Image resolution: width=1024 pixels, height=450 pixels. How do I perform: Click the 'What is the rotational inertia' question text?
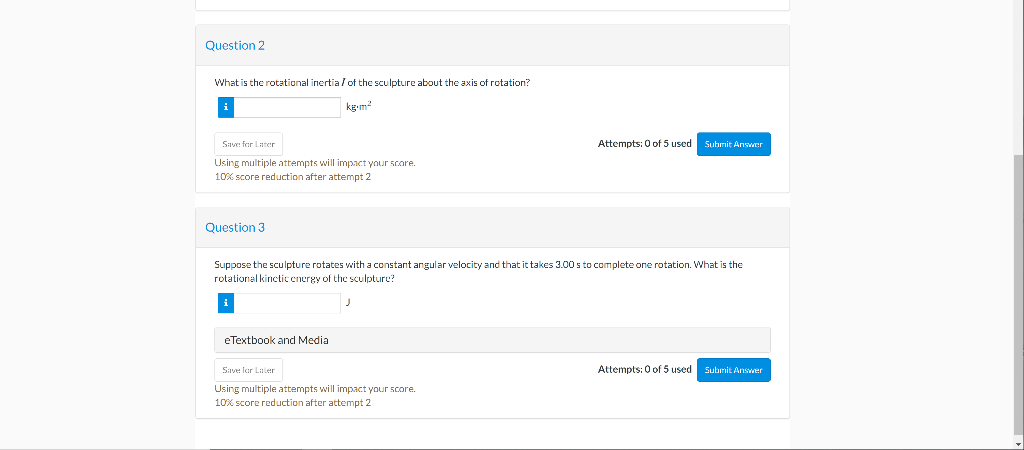click(x=372, y=83)
